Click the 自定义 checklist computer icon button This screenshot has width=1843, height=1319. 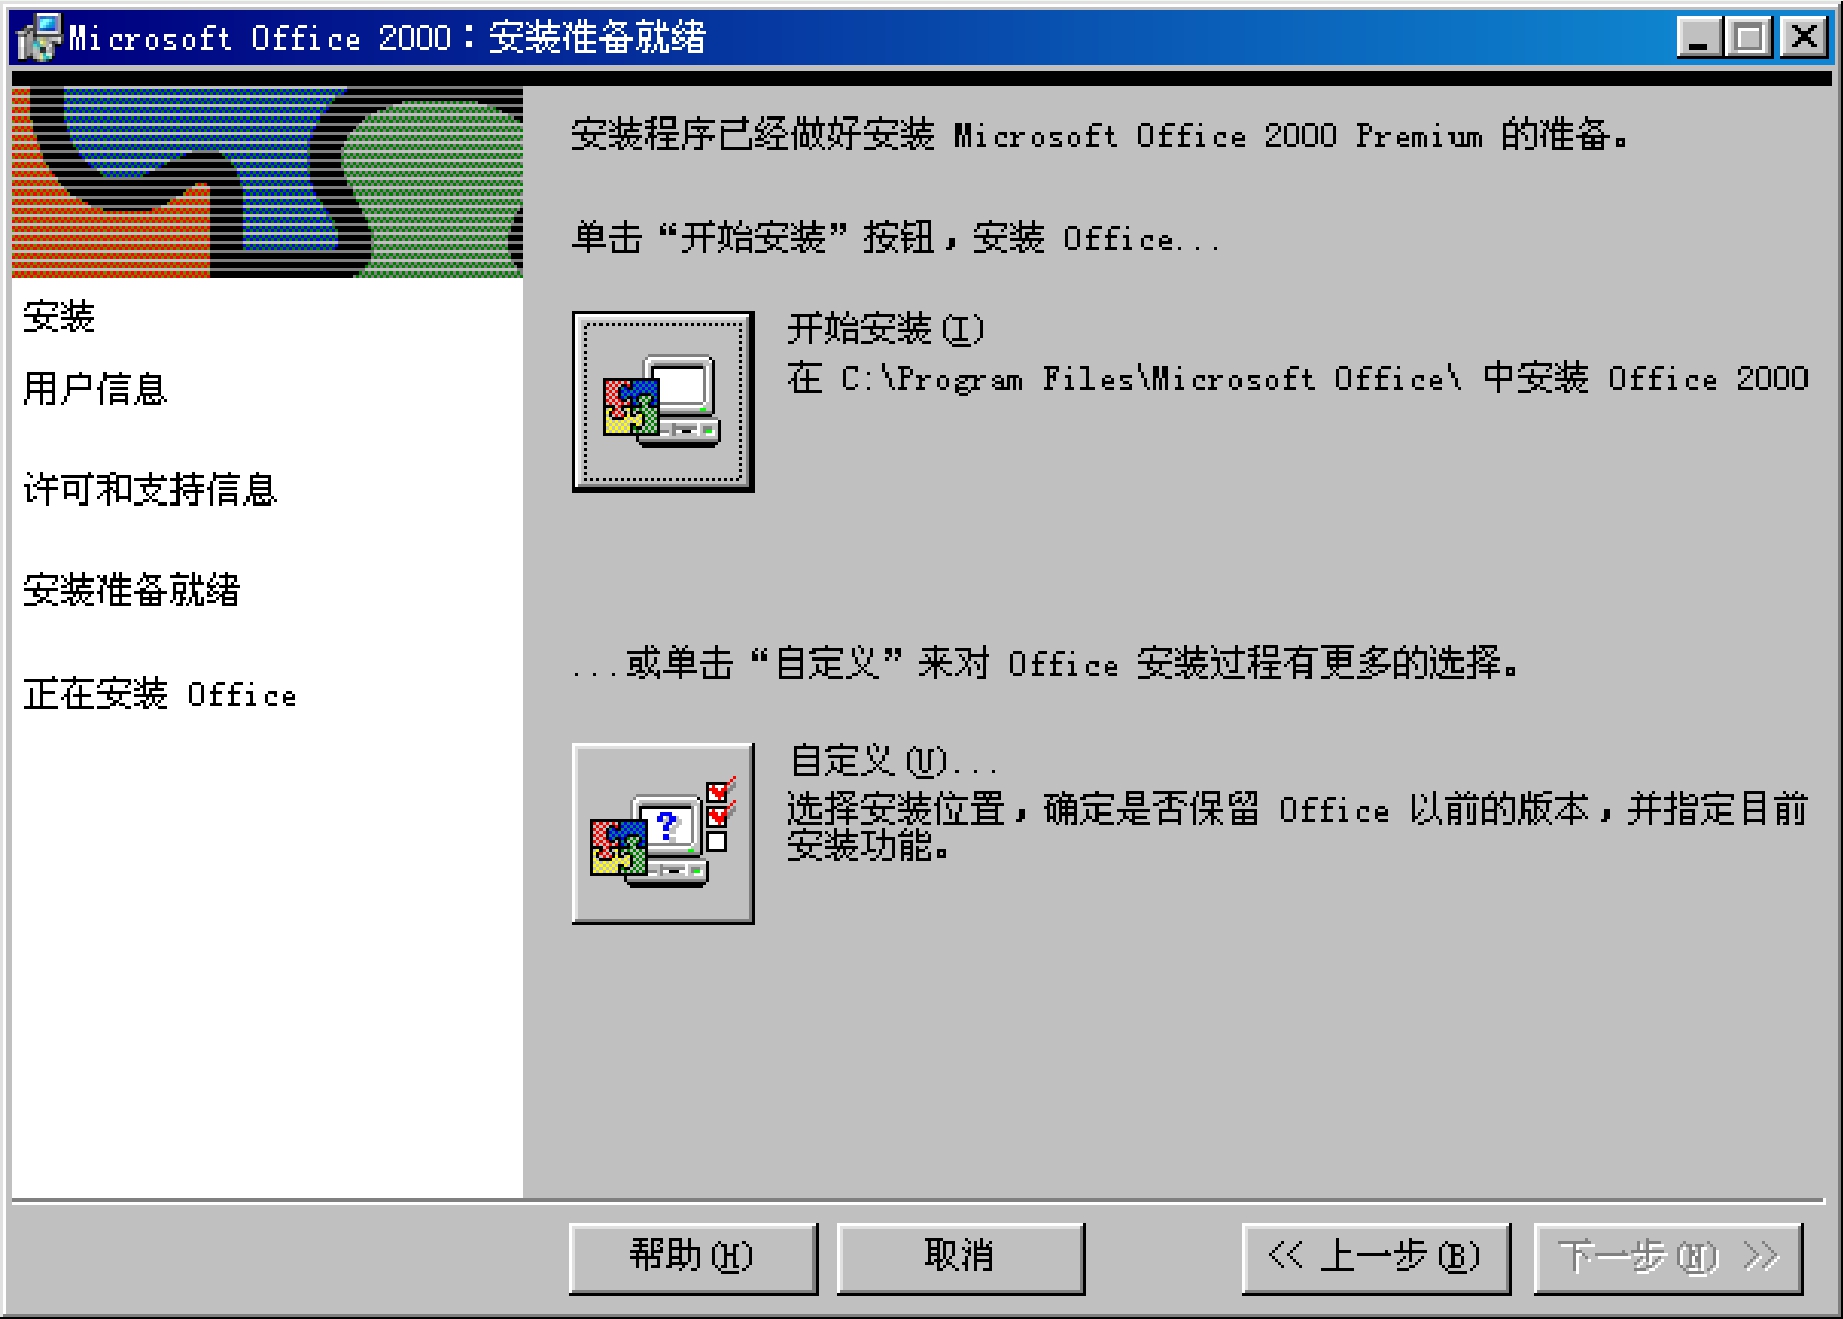click(663, 833)
